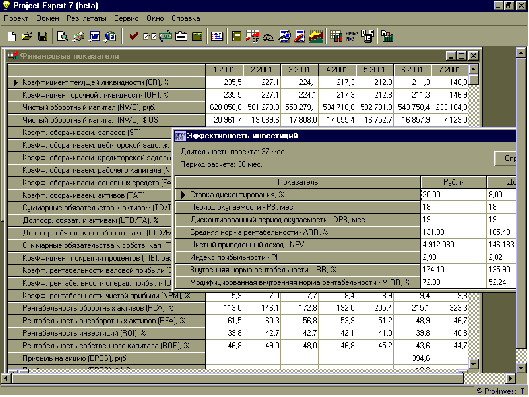Screen dimensions: 529x397
Task: Click the first period column header of table
Action: click(x=224, y=70)
